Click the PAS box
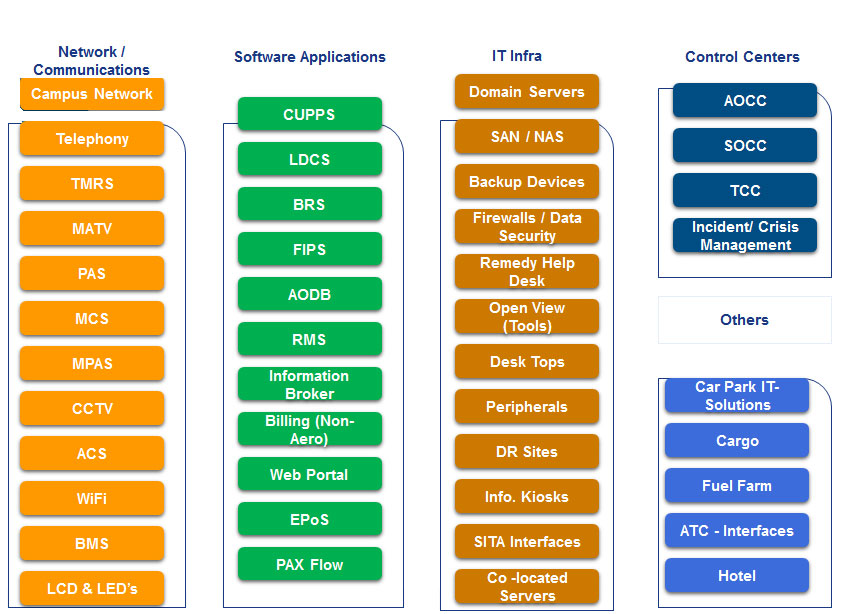The width and height of the screenshot is (850, 614). 92,274
